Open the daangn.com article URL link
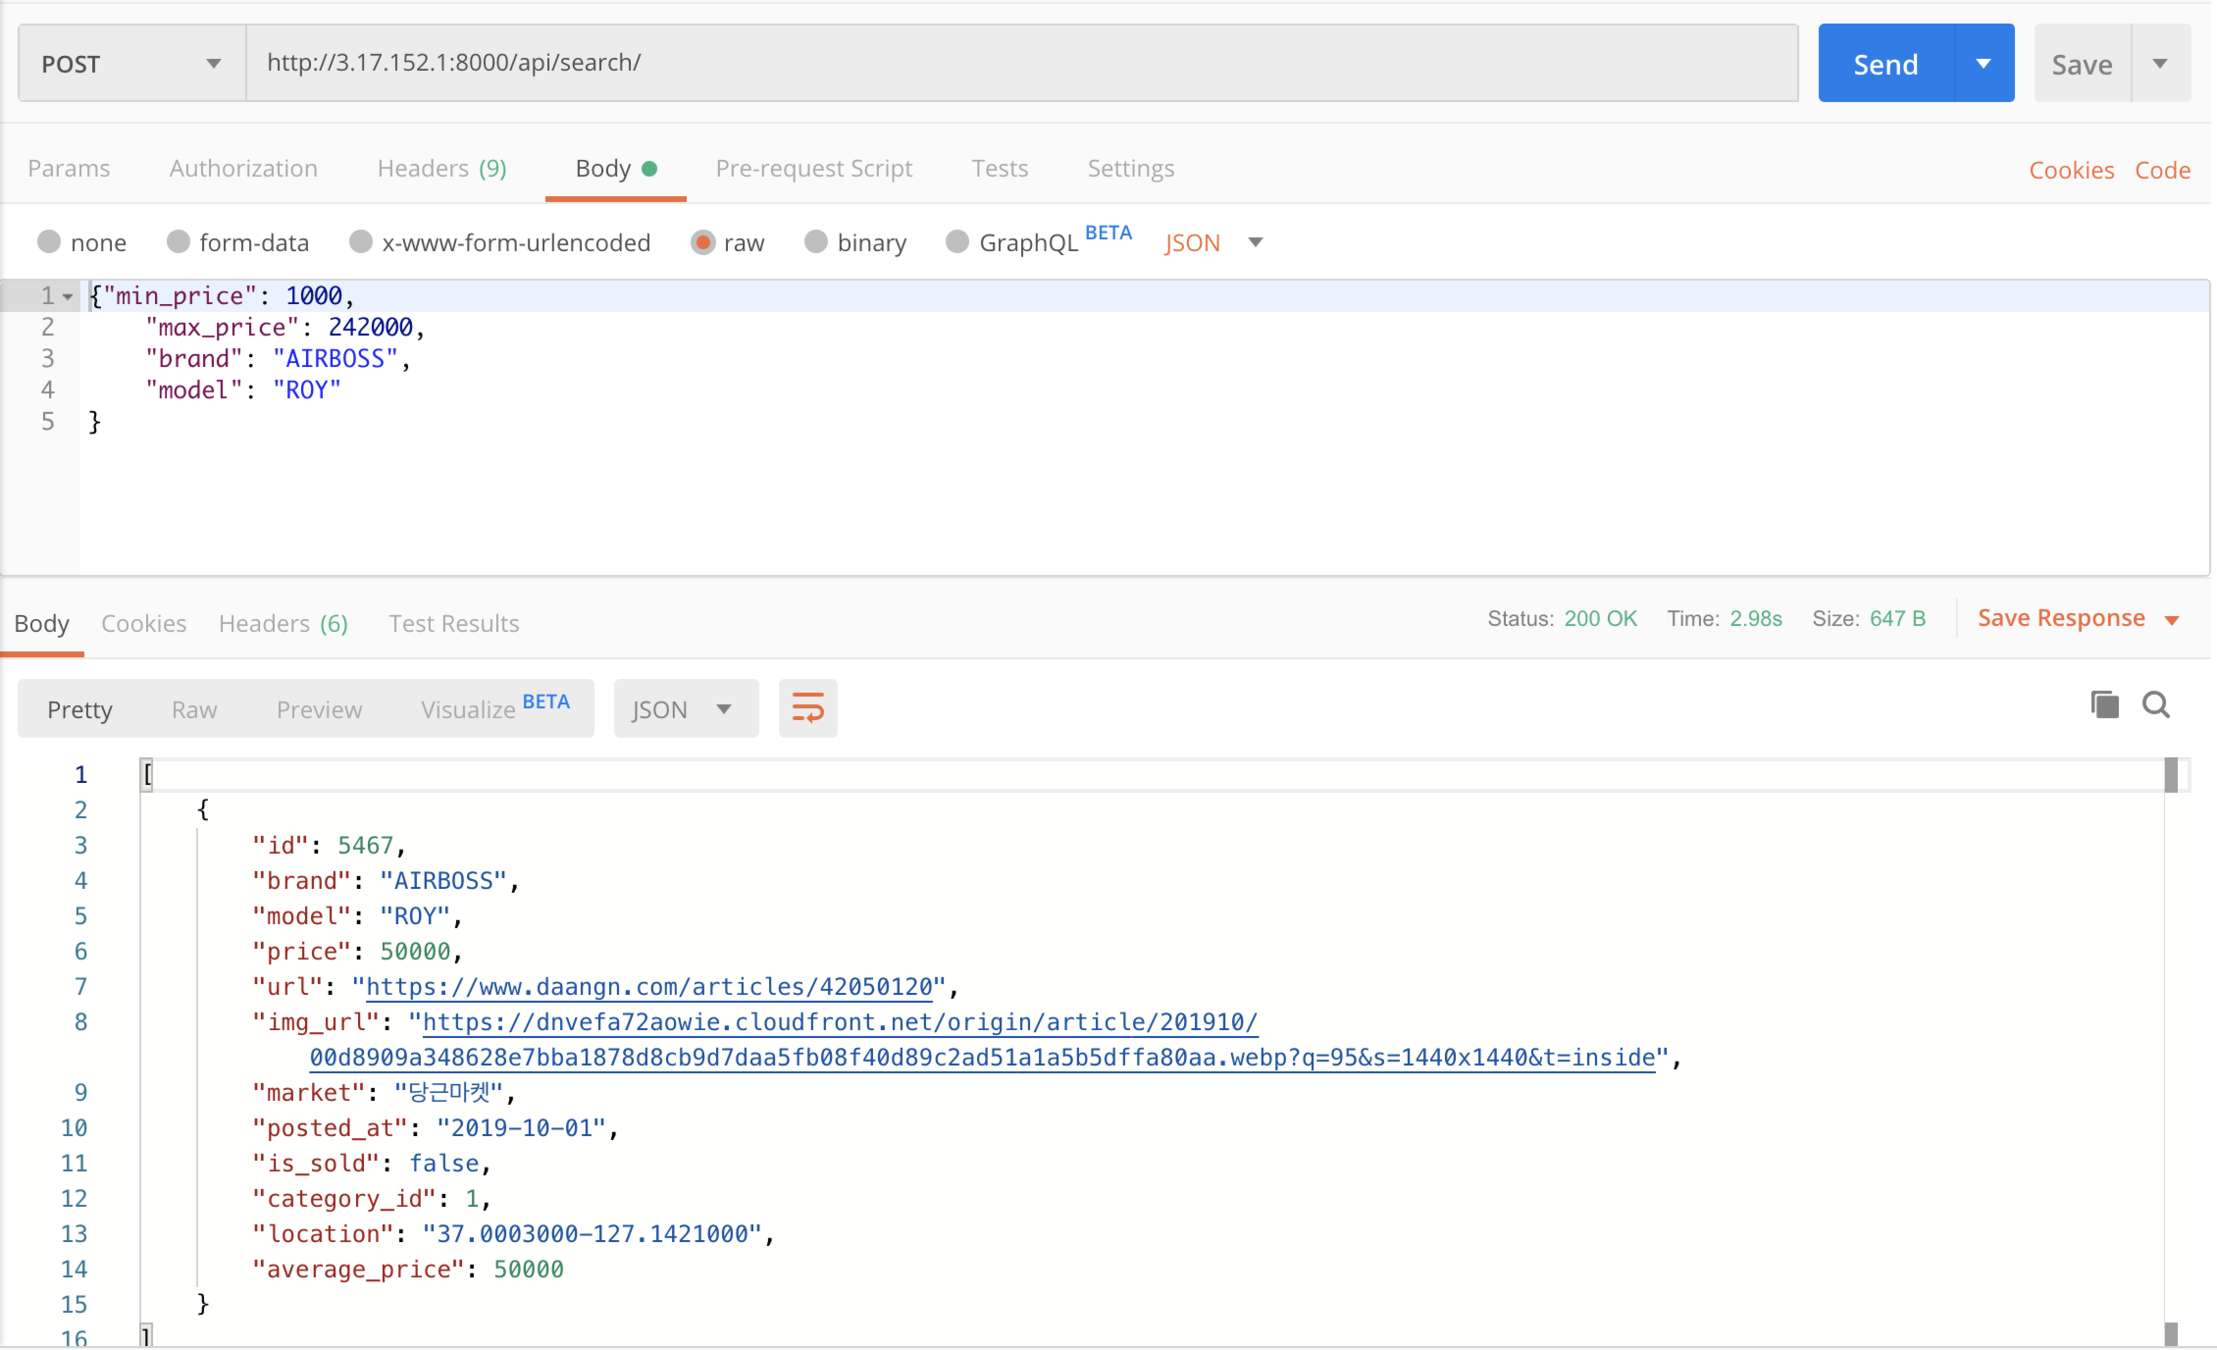The image size is (2217, 1350). pos(648,987)
